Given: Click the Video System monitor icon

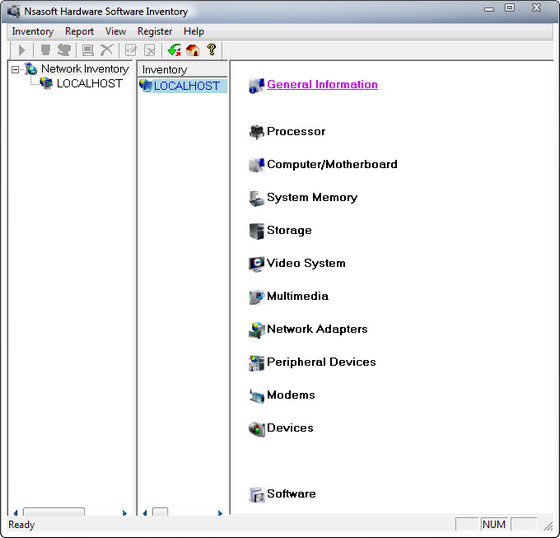Looking at the screenshot, I should pyautogui.click(x=256, y=264).
